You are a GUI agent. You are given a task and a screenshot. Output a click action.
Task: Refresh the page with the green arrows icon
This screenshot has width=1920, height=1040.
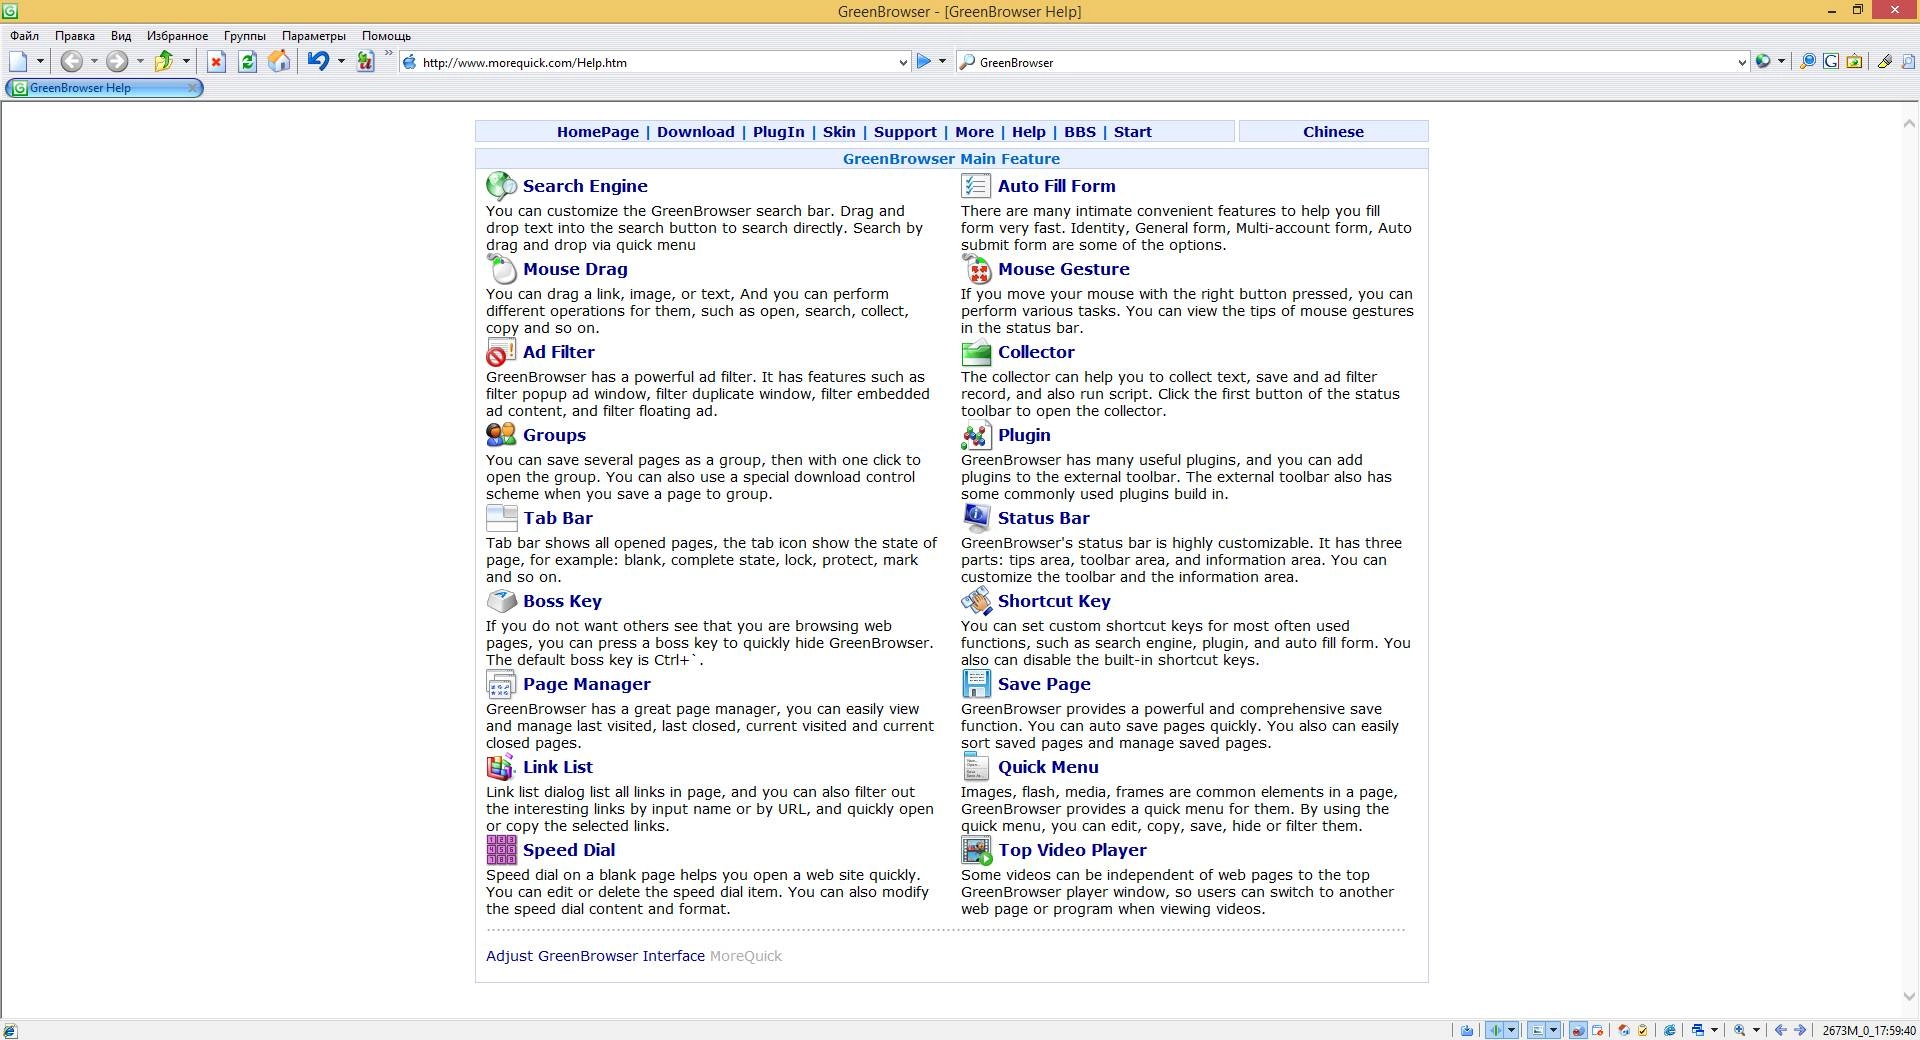(247, 62)
